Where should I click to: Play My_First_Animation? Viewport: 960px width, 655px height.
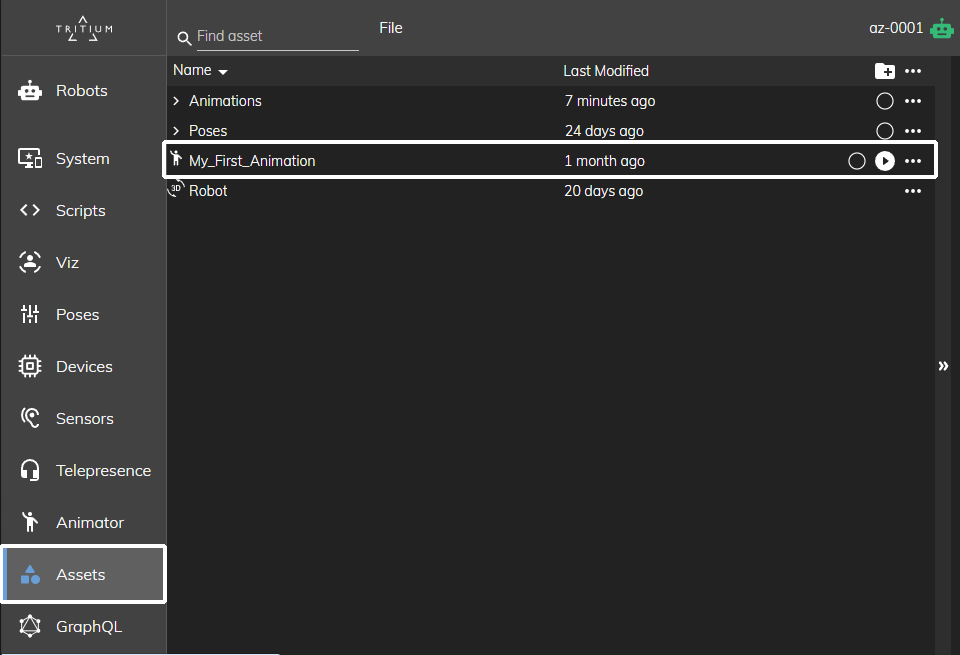(x=885, y=161)
